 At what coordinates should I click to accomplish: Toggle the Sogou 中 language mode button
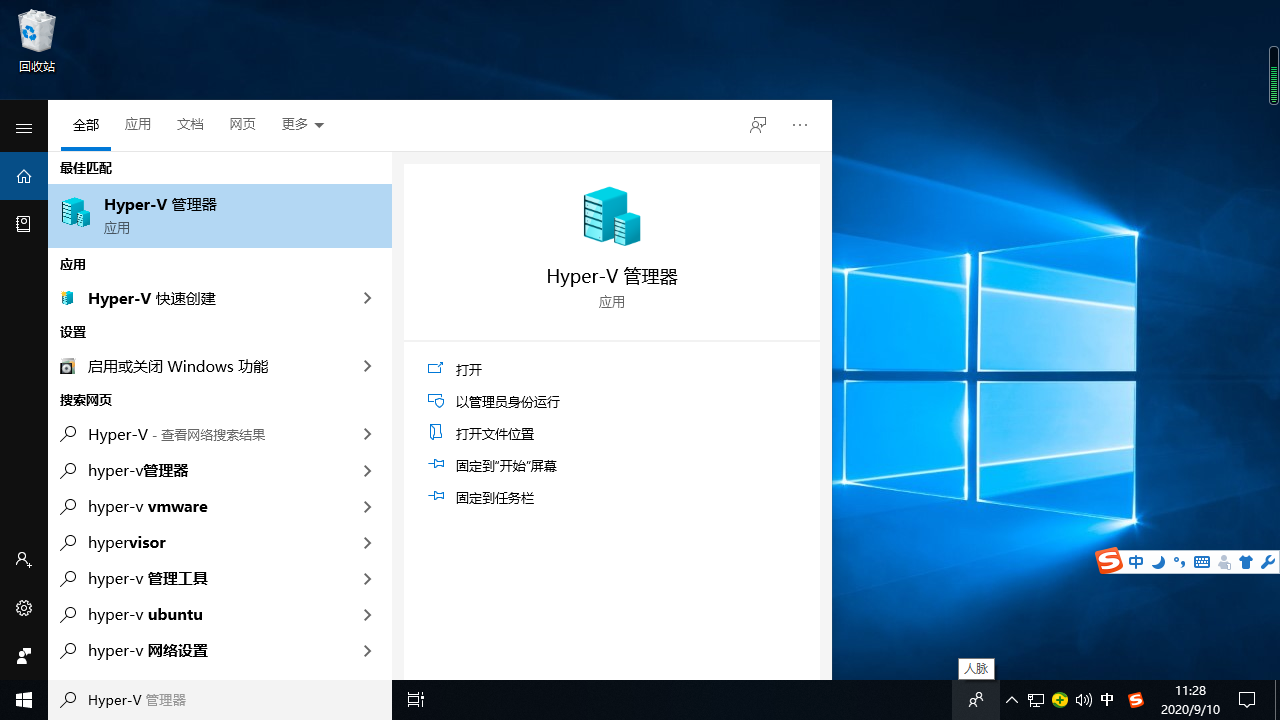point(1136,562)
